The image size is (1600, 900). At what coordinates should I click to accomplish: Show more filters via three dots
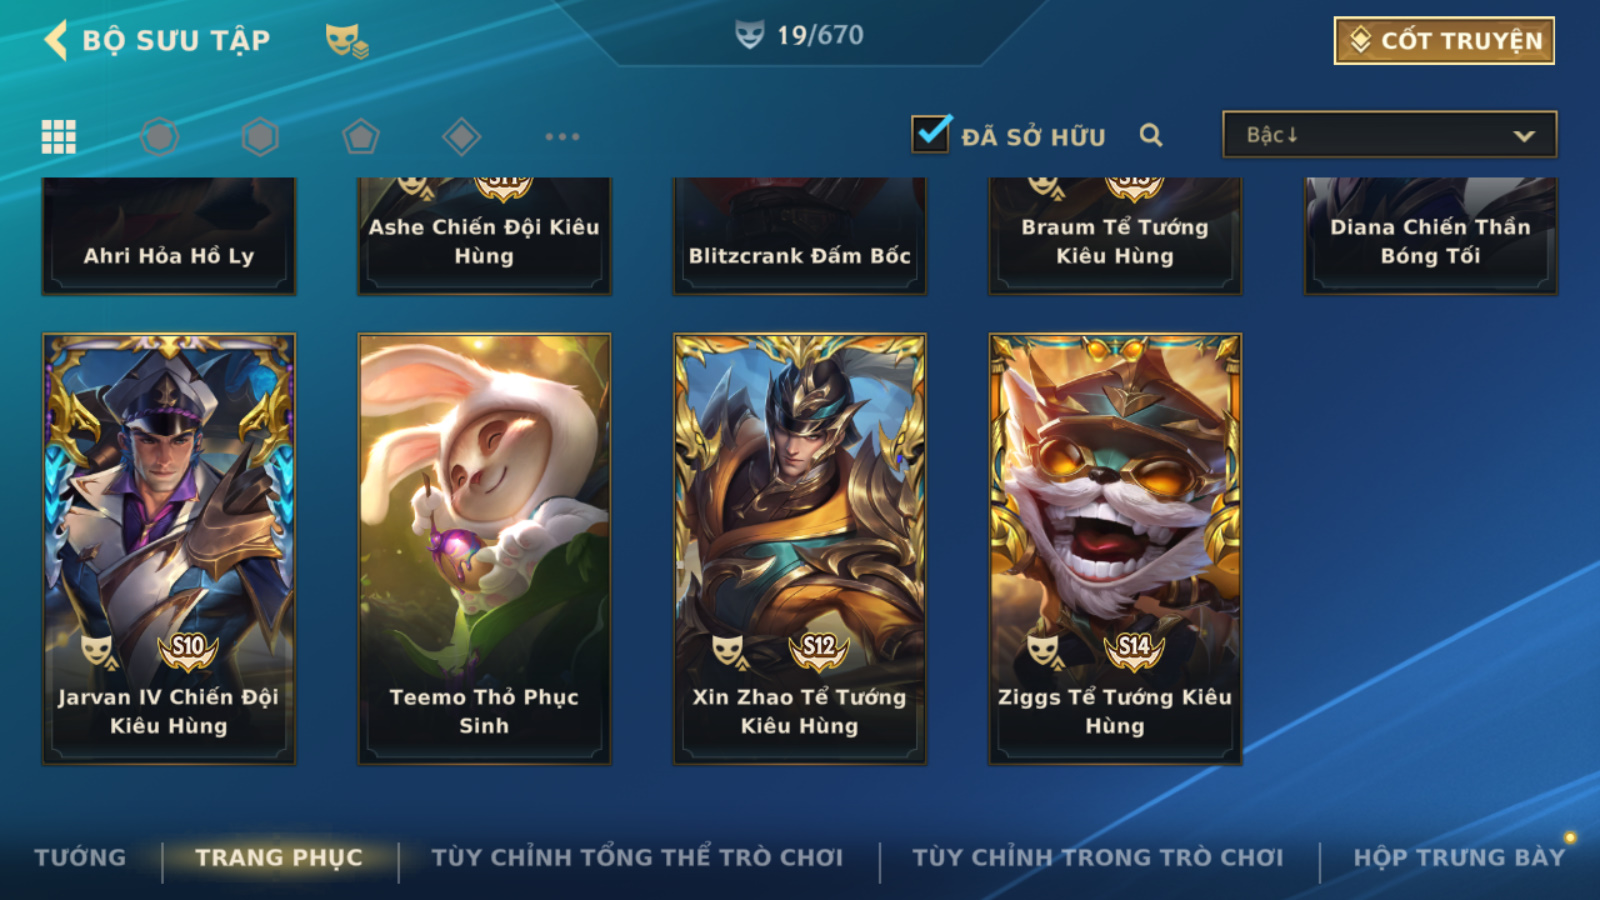562,136
